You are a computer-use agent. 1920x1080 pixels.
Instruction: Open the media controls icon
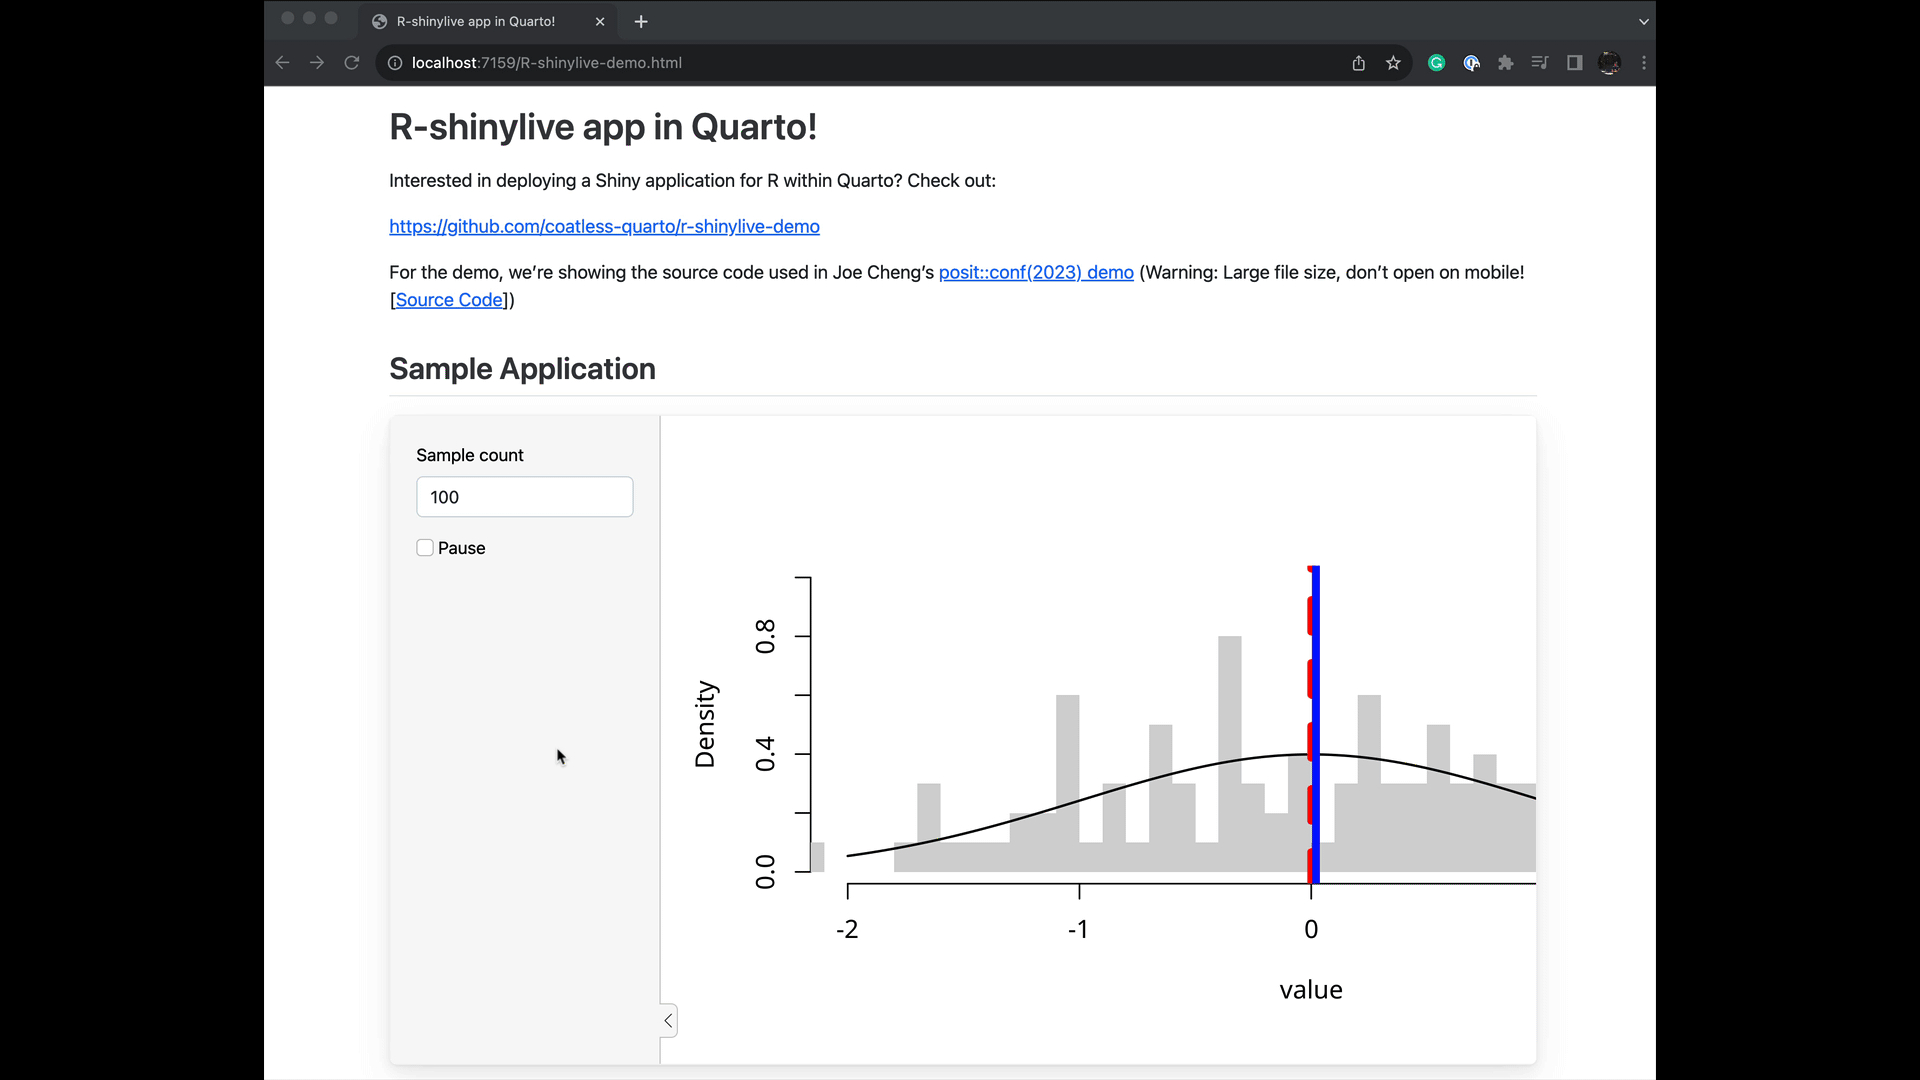click(1540, 63)
